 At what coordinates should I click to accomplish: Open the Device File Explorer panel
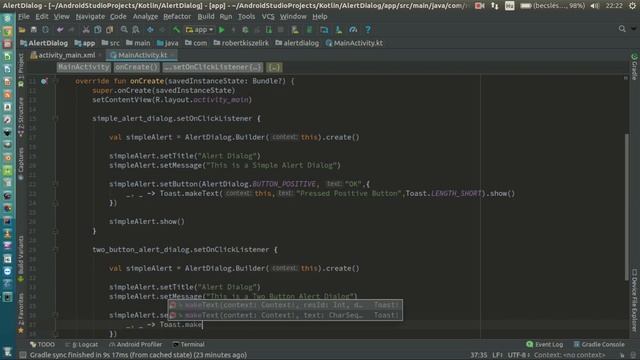[x=634, y=300]
